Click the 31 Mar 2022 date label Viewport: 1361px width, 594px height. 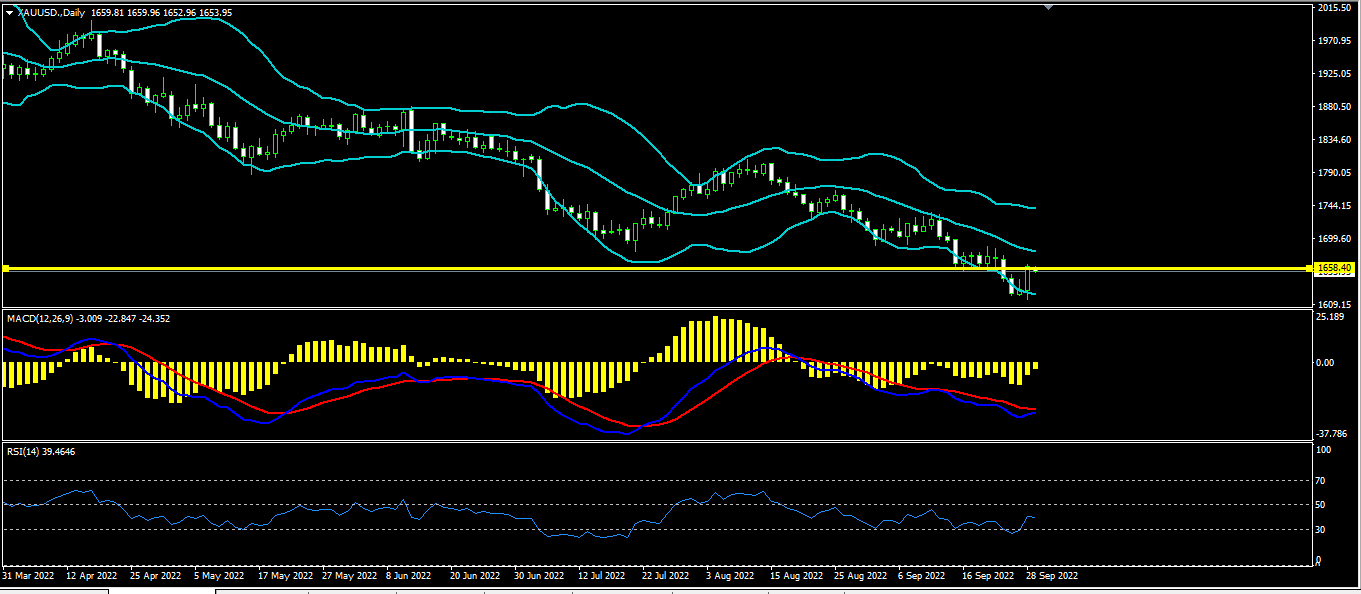(x=27, y=576)
